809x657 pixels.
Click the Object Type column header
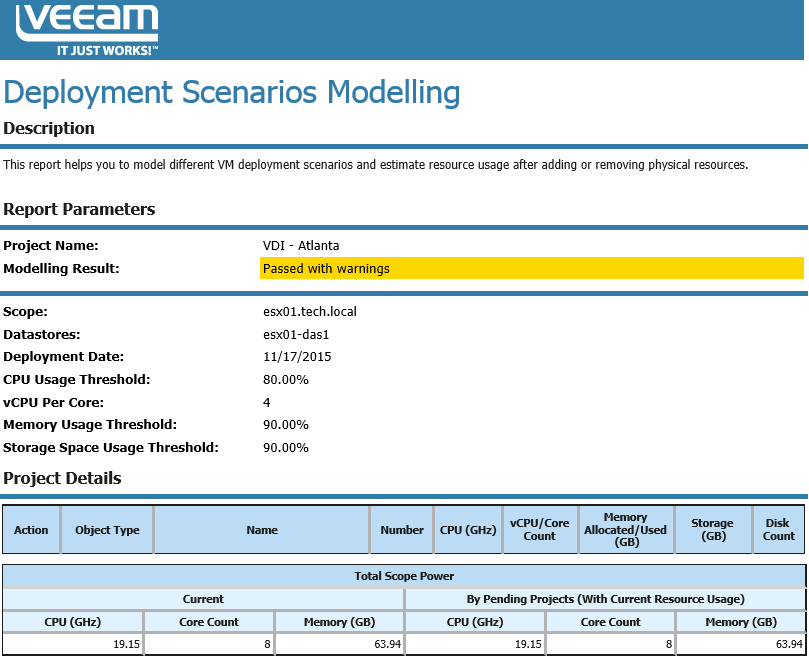(107, 530)
